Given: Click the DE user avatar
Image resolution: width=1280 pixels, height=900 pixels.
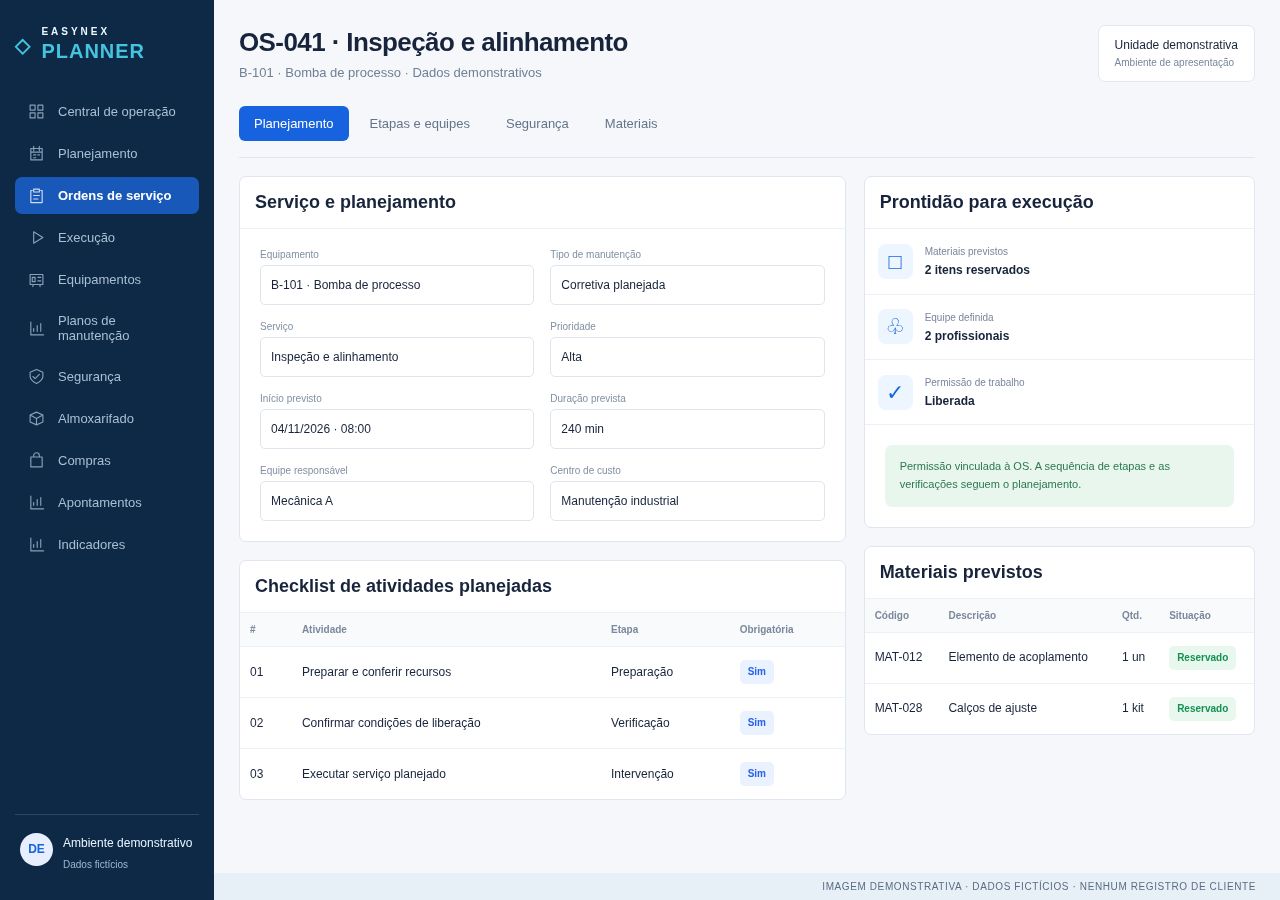Looking at the screenshot, I should [x=36, y=849].
